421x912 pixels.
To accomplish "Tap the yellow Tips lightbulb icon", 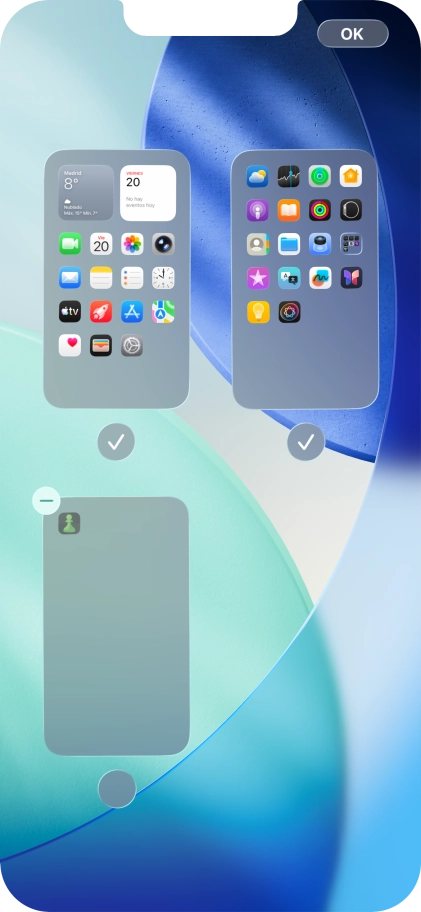I will (x=257, y=312).
